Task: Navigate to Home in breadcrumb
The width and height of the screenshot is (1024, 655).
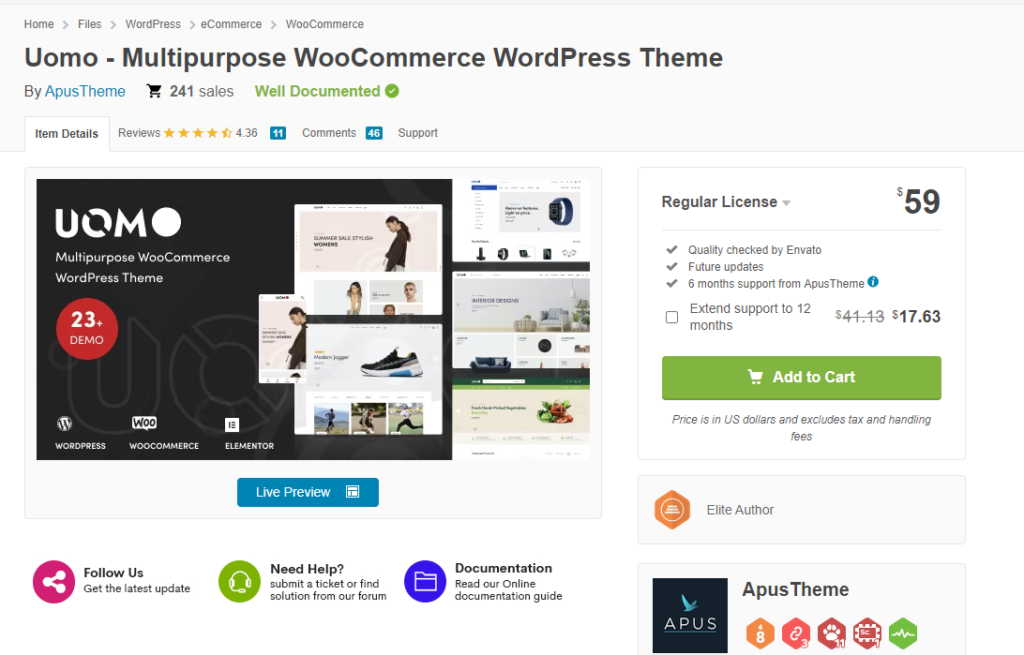Action: 39,24
